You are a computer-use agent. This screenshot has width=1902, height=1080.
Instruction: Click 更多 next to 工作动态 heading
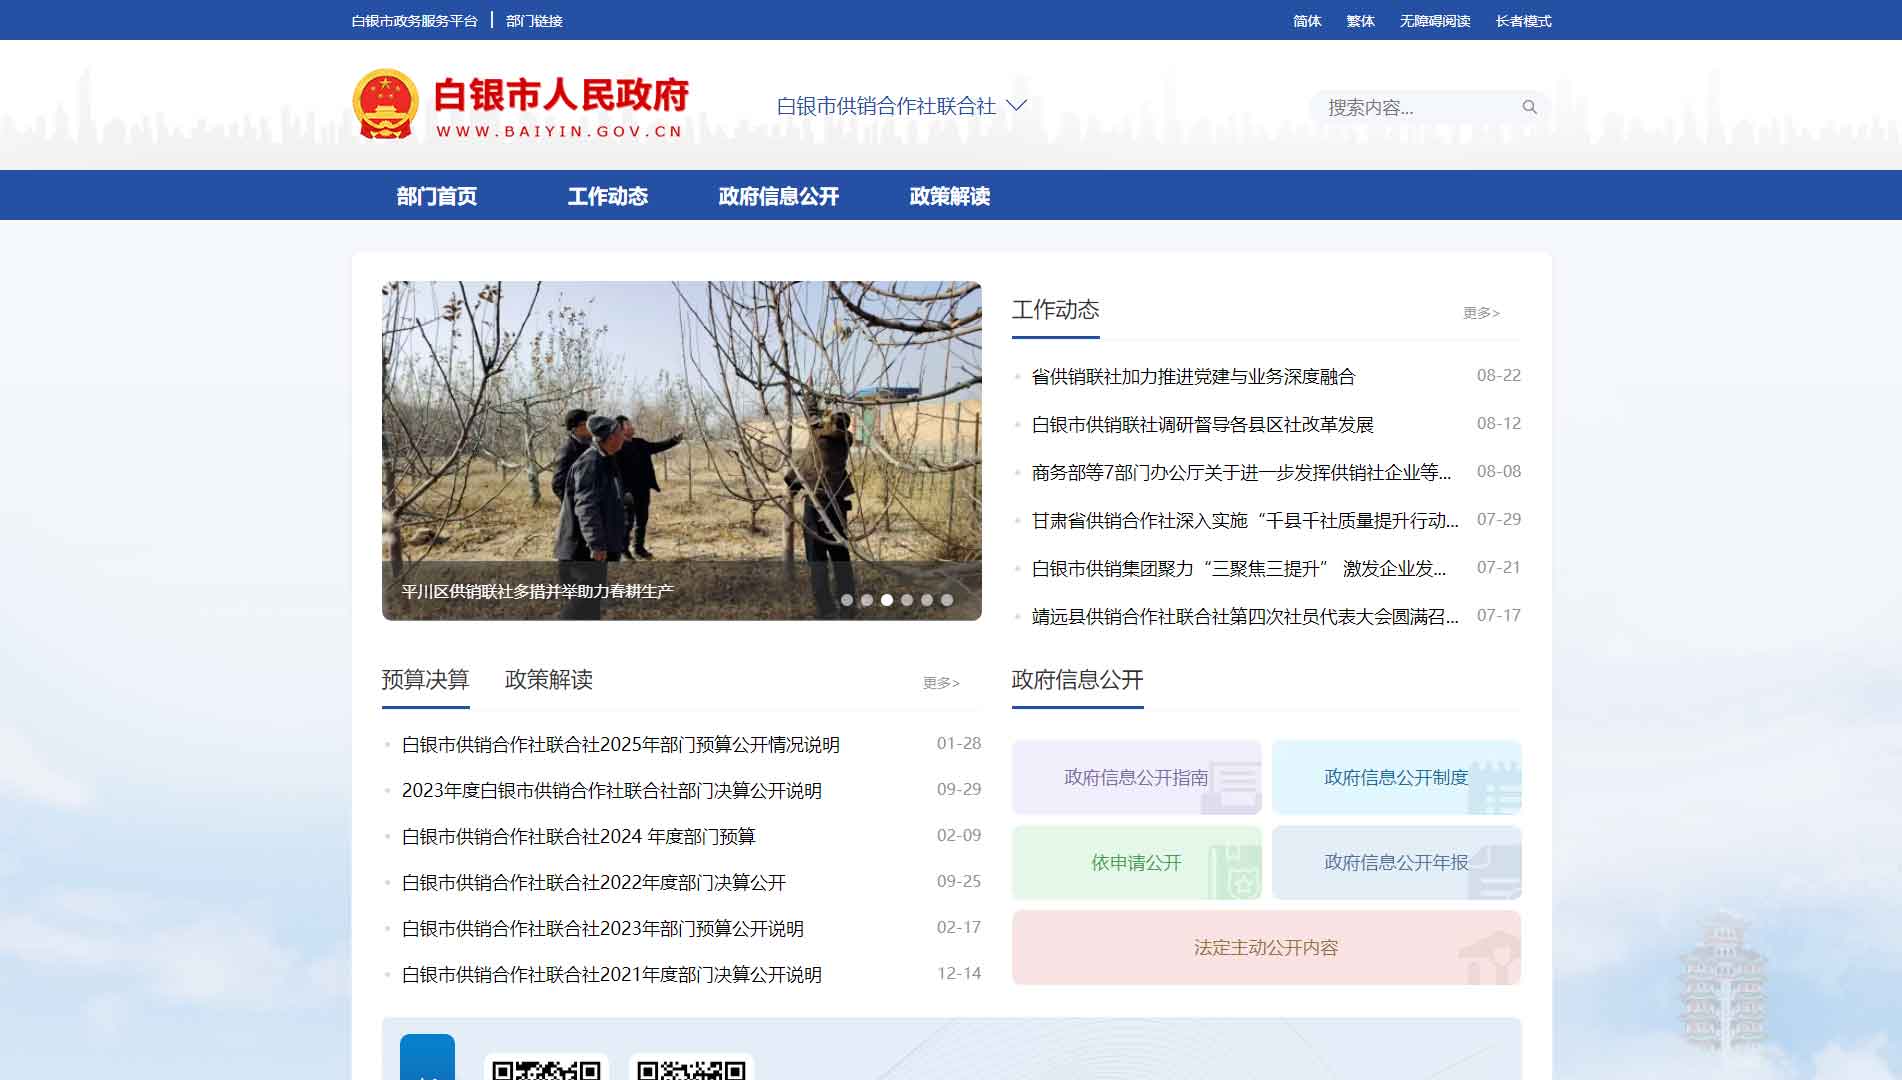click(x=1481, y=313)
